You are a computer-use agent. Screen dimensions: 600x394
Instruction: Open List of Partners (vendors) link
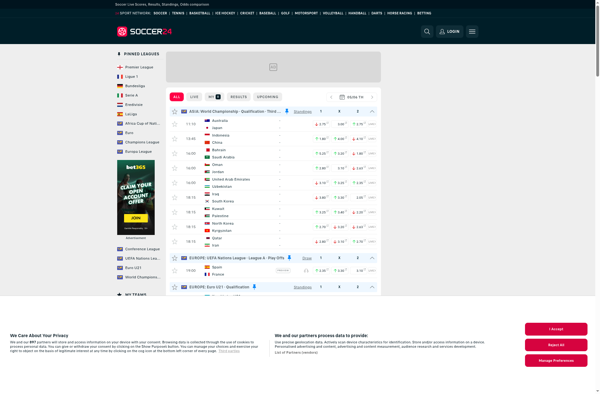click(296, 353)
